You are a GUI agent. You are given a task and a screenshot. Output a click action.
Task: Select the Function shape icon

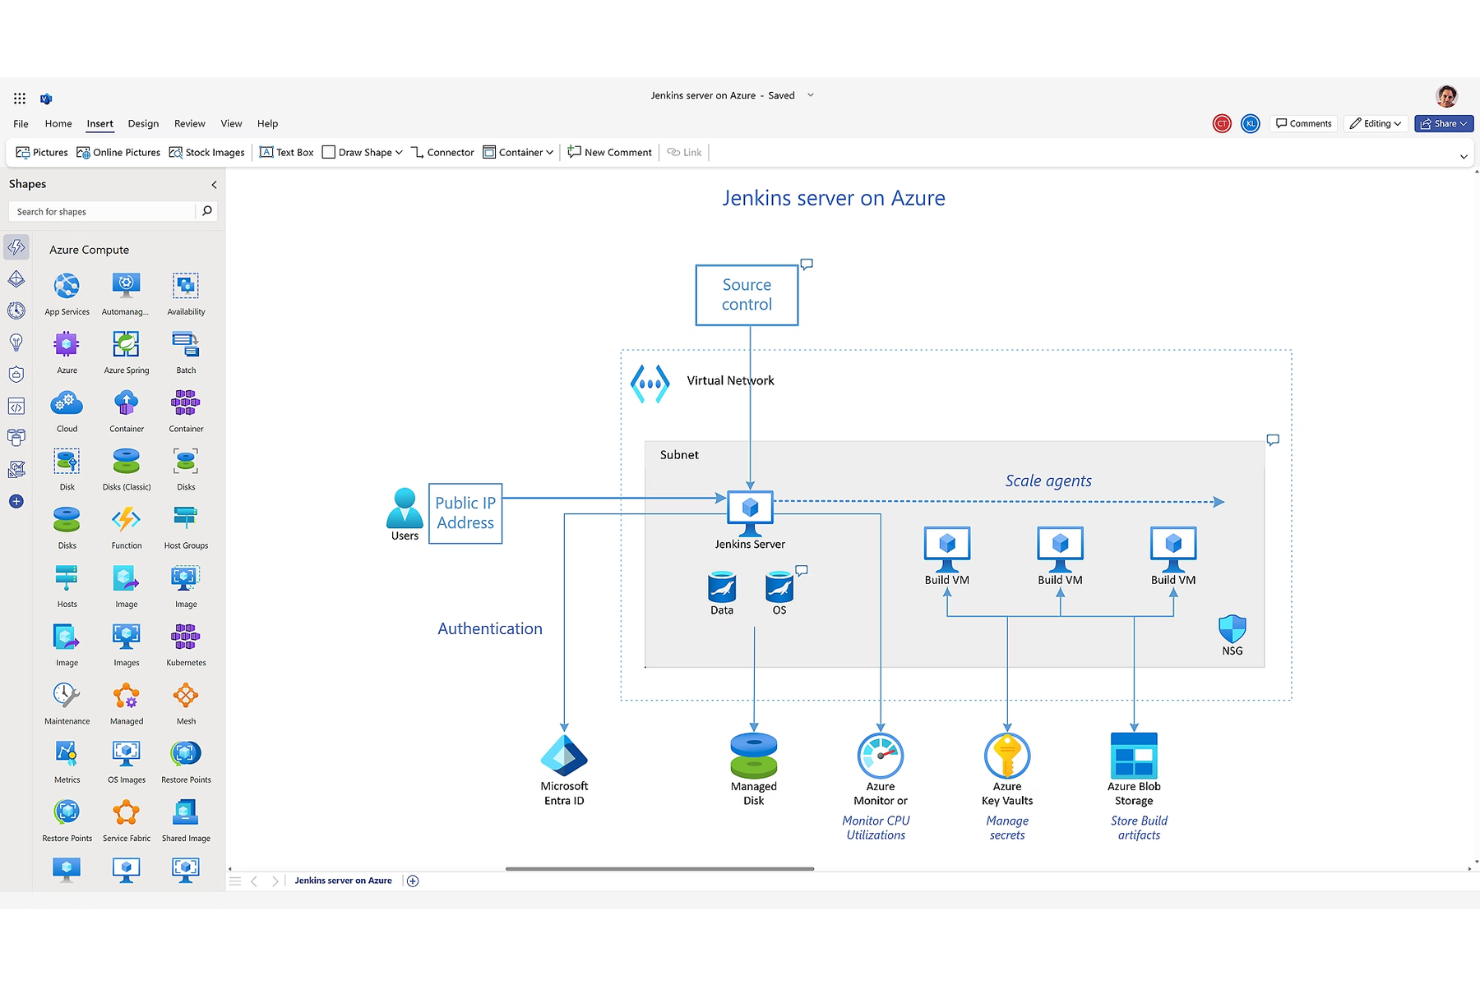pos(126,520)
